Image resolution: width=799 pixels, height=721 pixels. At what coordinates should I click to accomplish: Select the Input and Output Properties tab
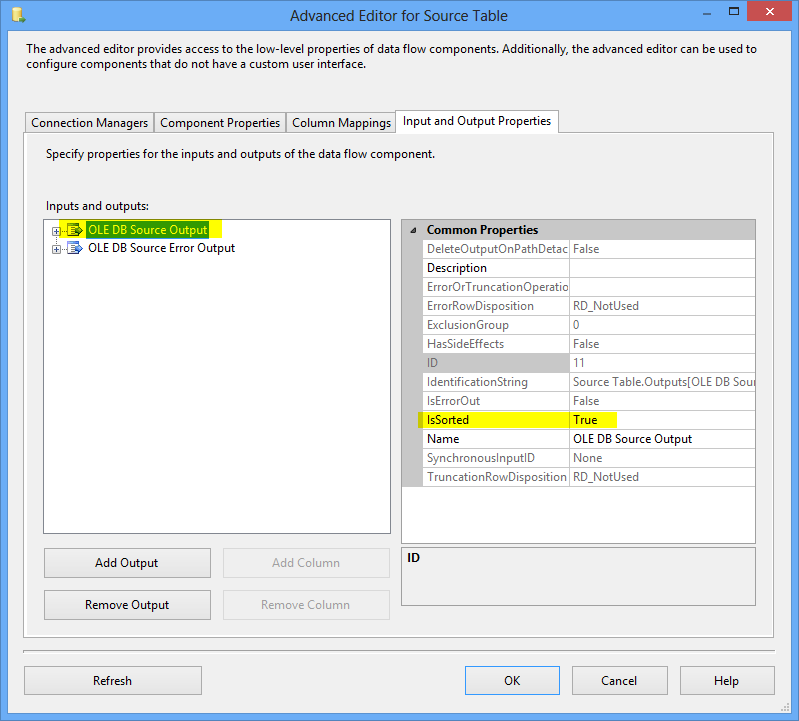477,121
